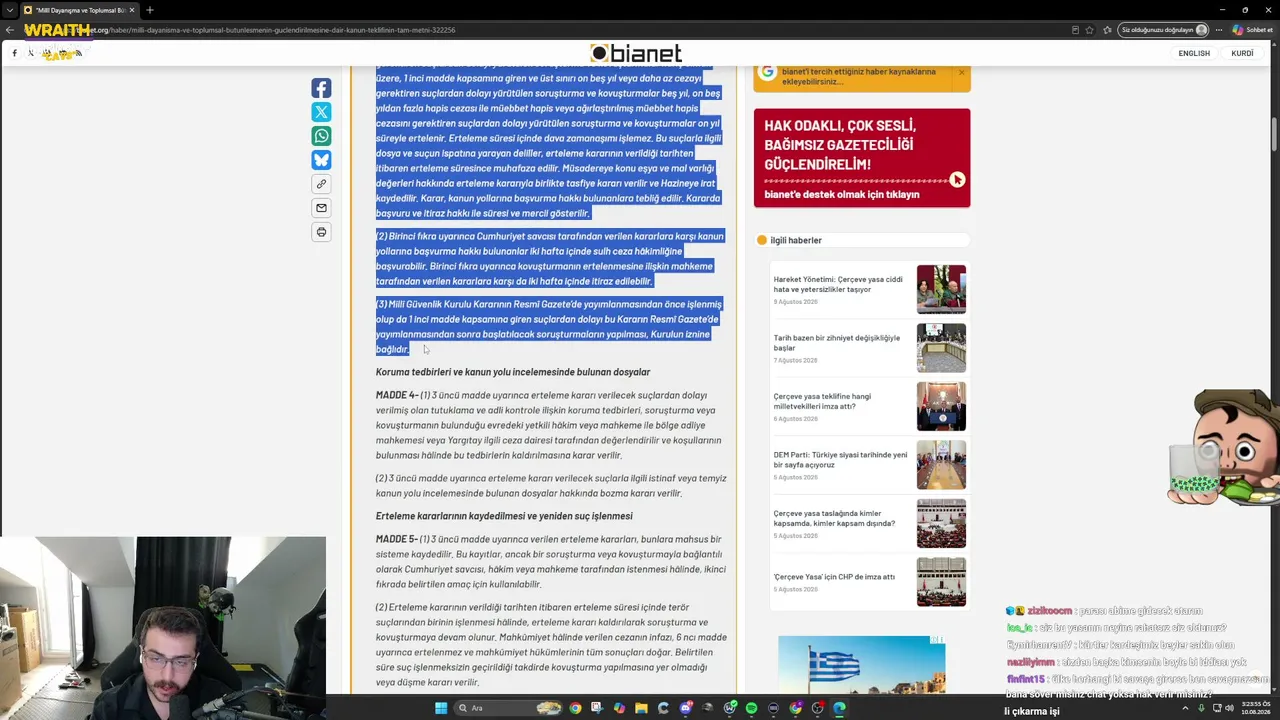Open File Explorer from the taskbar
Viewport: 1280px width, 720px height.
[x=641, y=708]
